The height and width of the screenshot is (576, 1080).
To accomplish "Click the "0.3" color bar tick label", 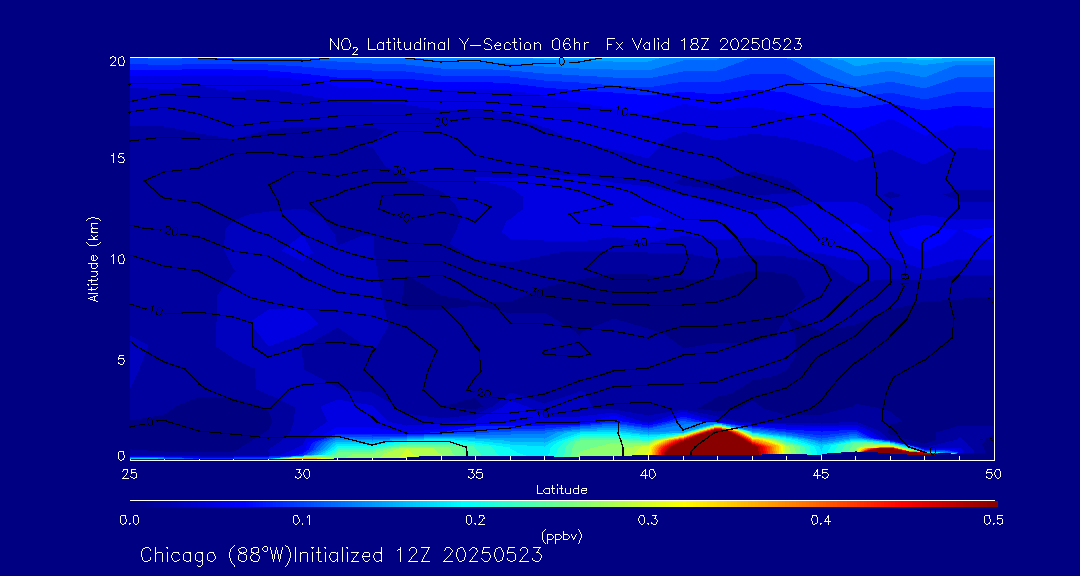I will click(x=648, y=520).
